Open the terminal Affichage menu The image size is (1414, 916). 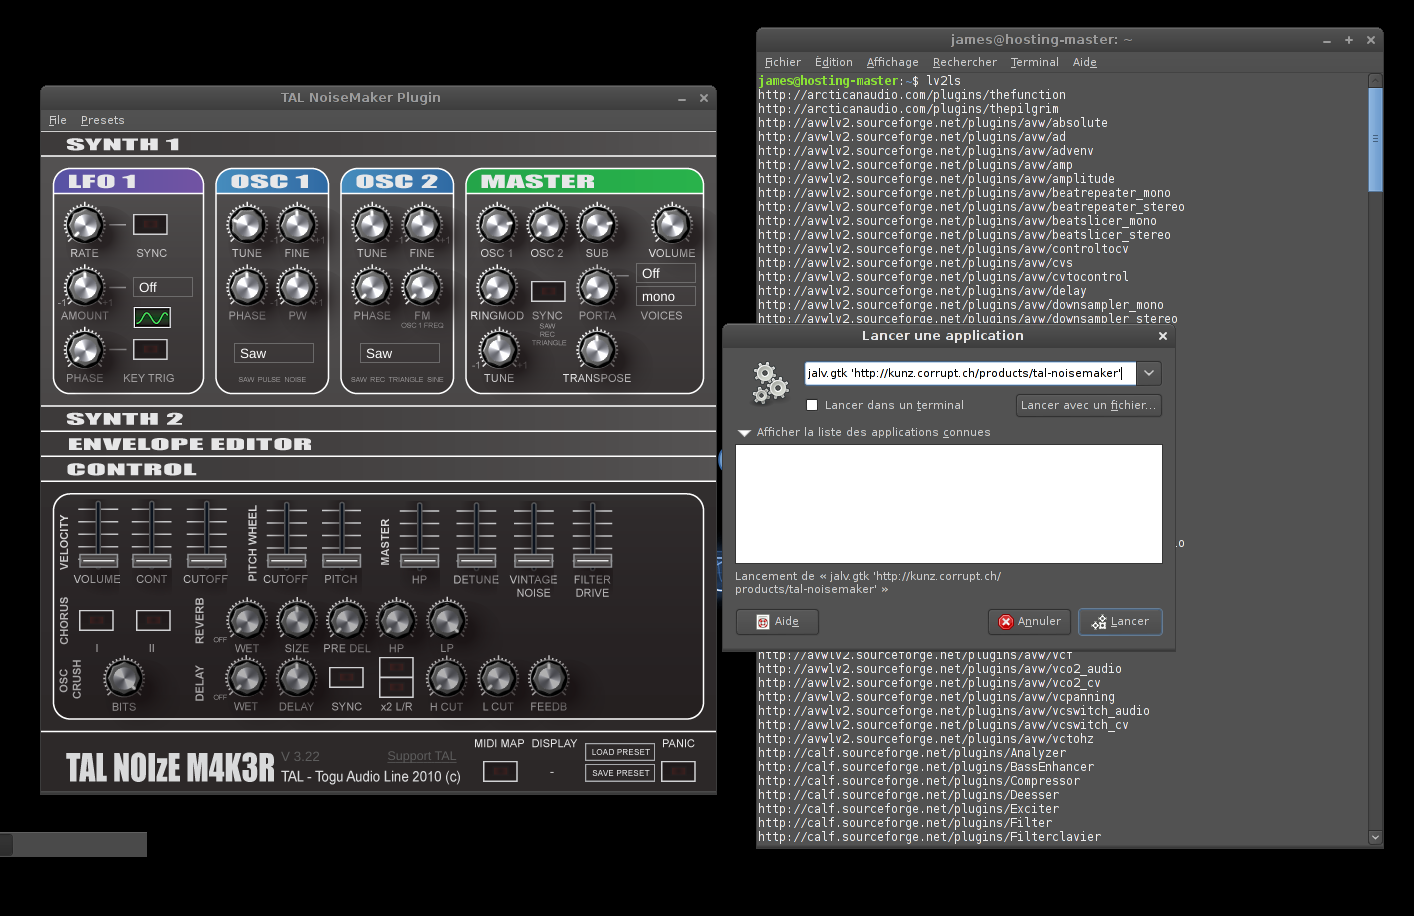point(892,62)
